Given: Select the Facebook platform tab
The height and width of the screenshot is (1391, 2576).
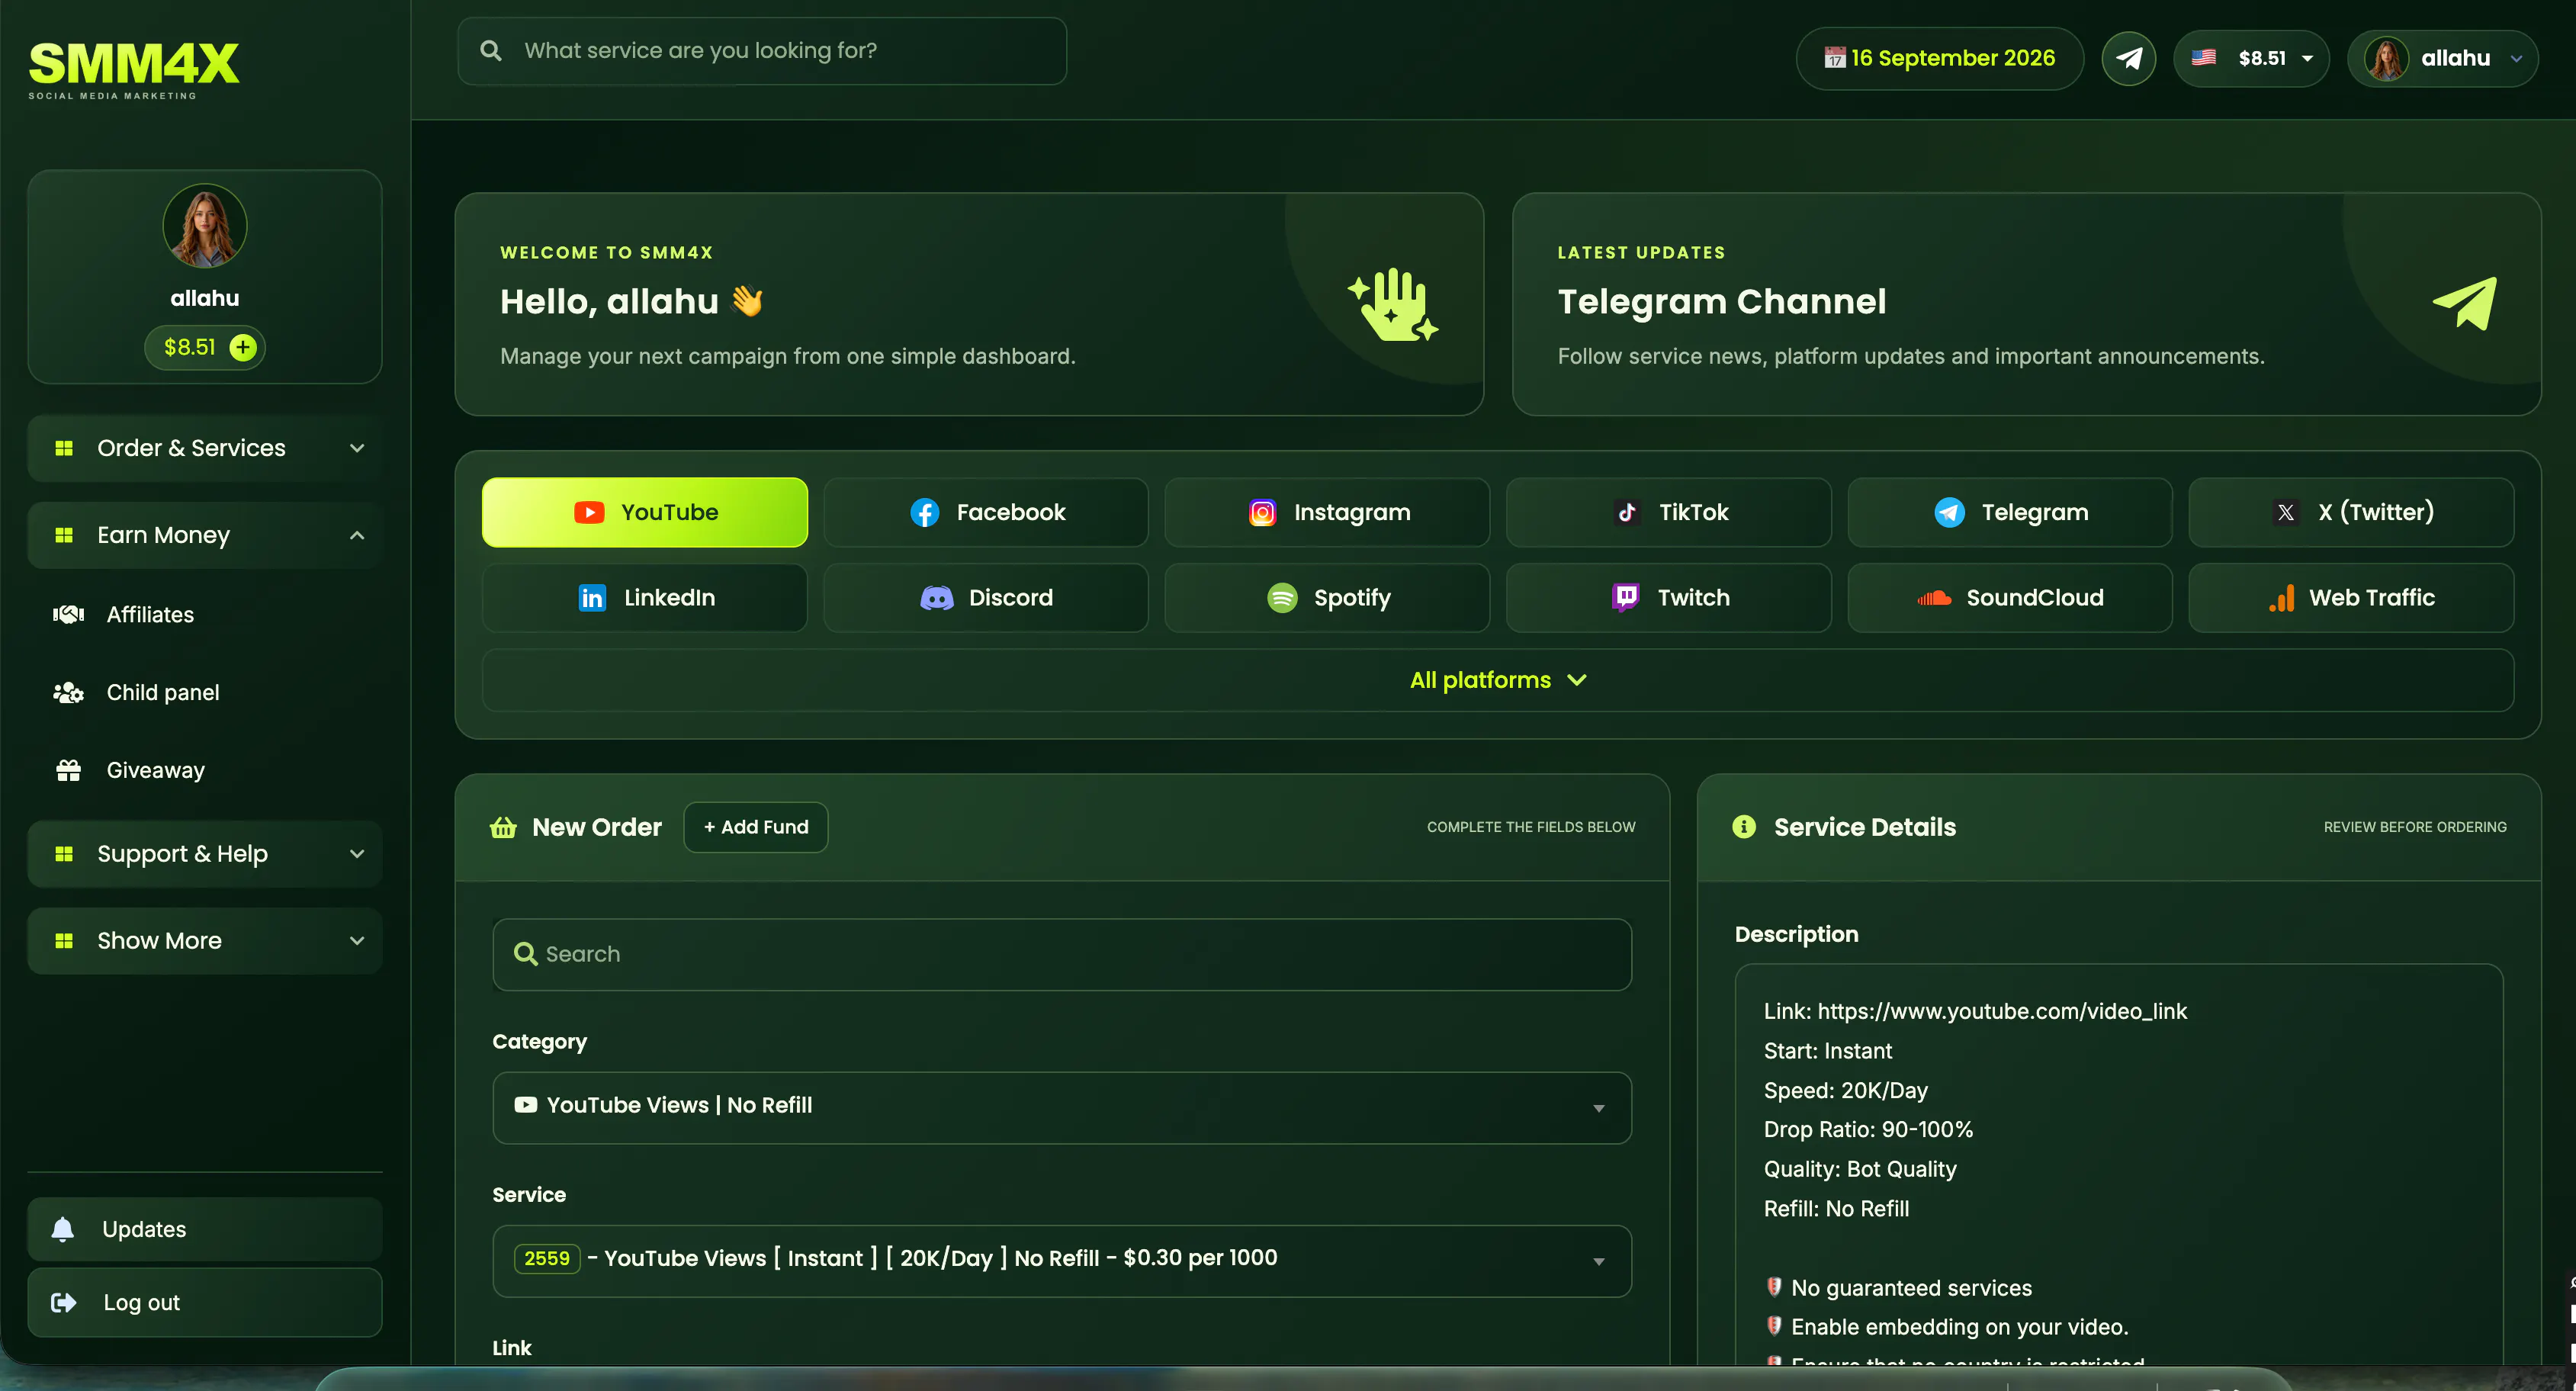Looking at the screenshot, I should pyautogui.click(x=986, y=512).
